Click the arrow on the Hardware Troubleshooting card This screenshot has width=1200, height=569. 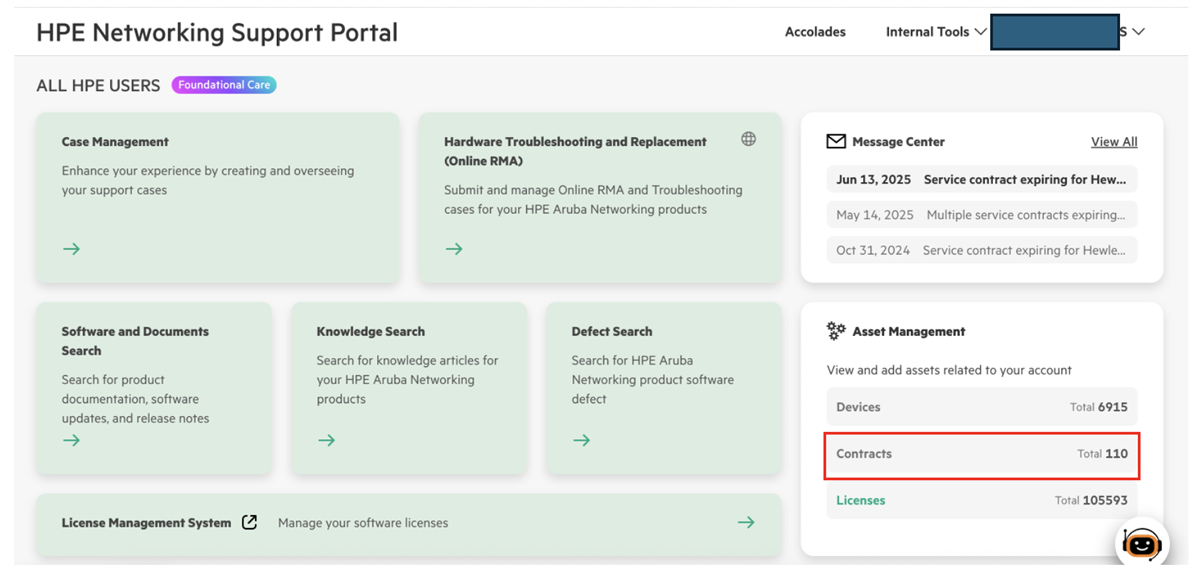[454, 249]
